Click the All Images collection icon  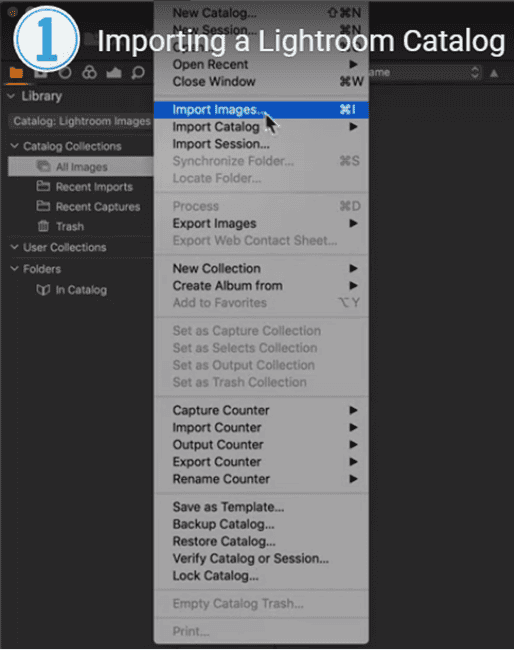pos(44,166)
